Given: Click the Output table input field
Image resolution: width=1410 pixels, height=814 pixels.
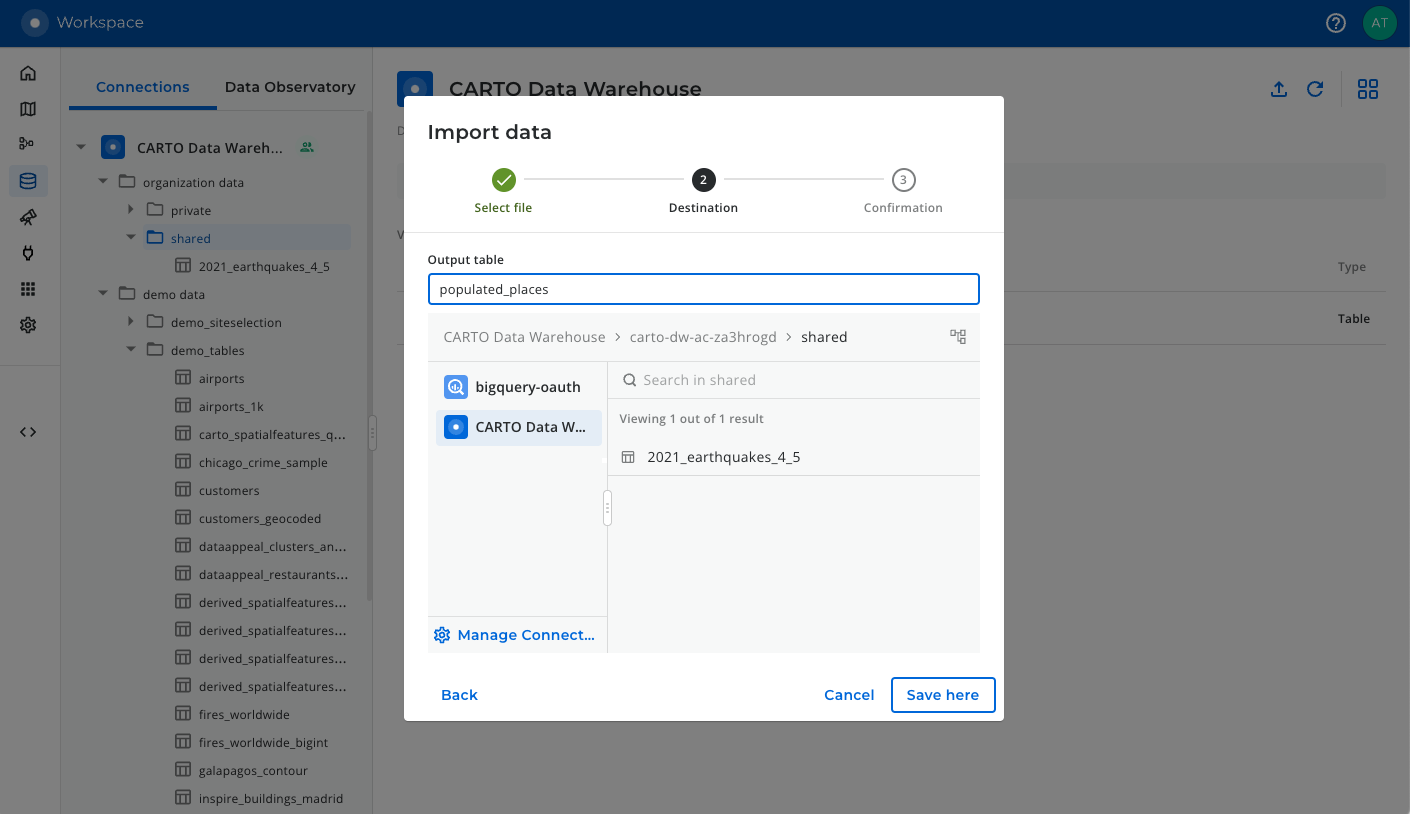Looking at the screenshot, I should click(x=703, y=289).
